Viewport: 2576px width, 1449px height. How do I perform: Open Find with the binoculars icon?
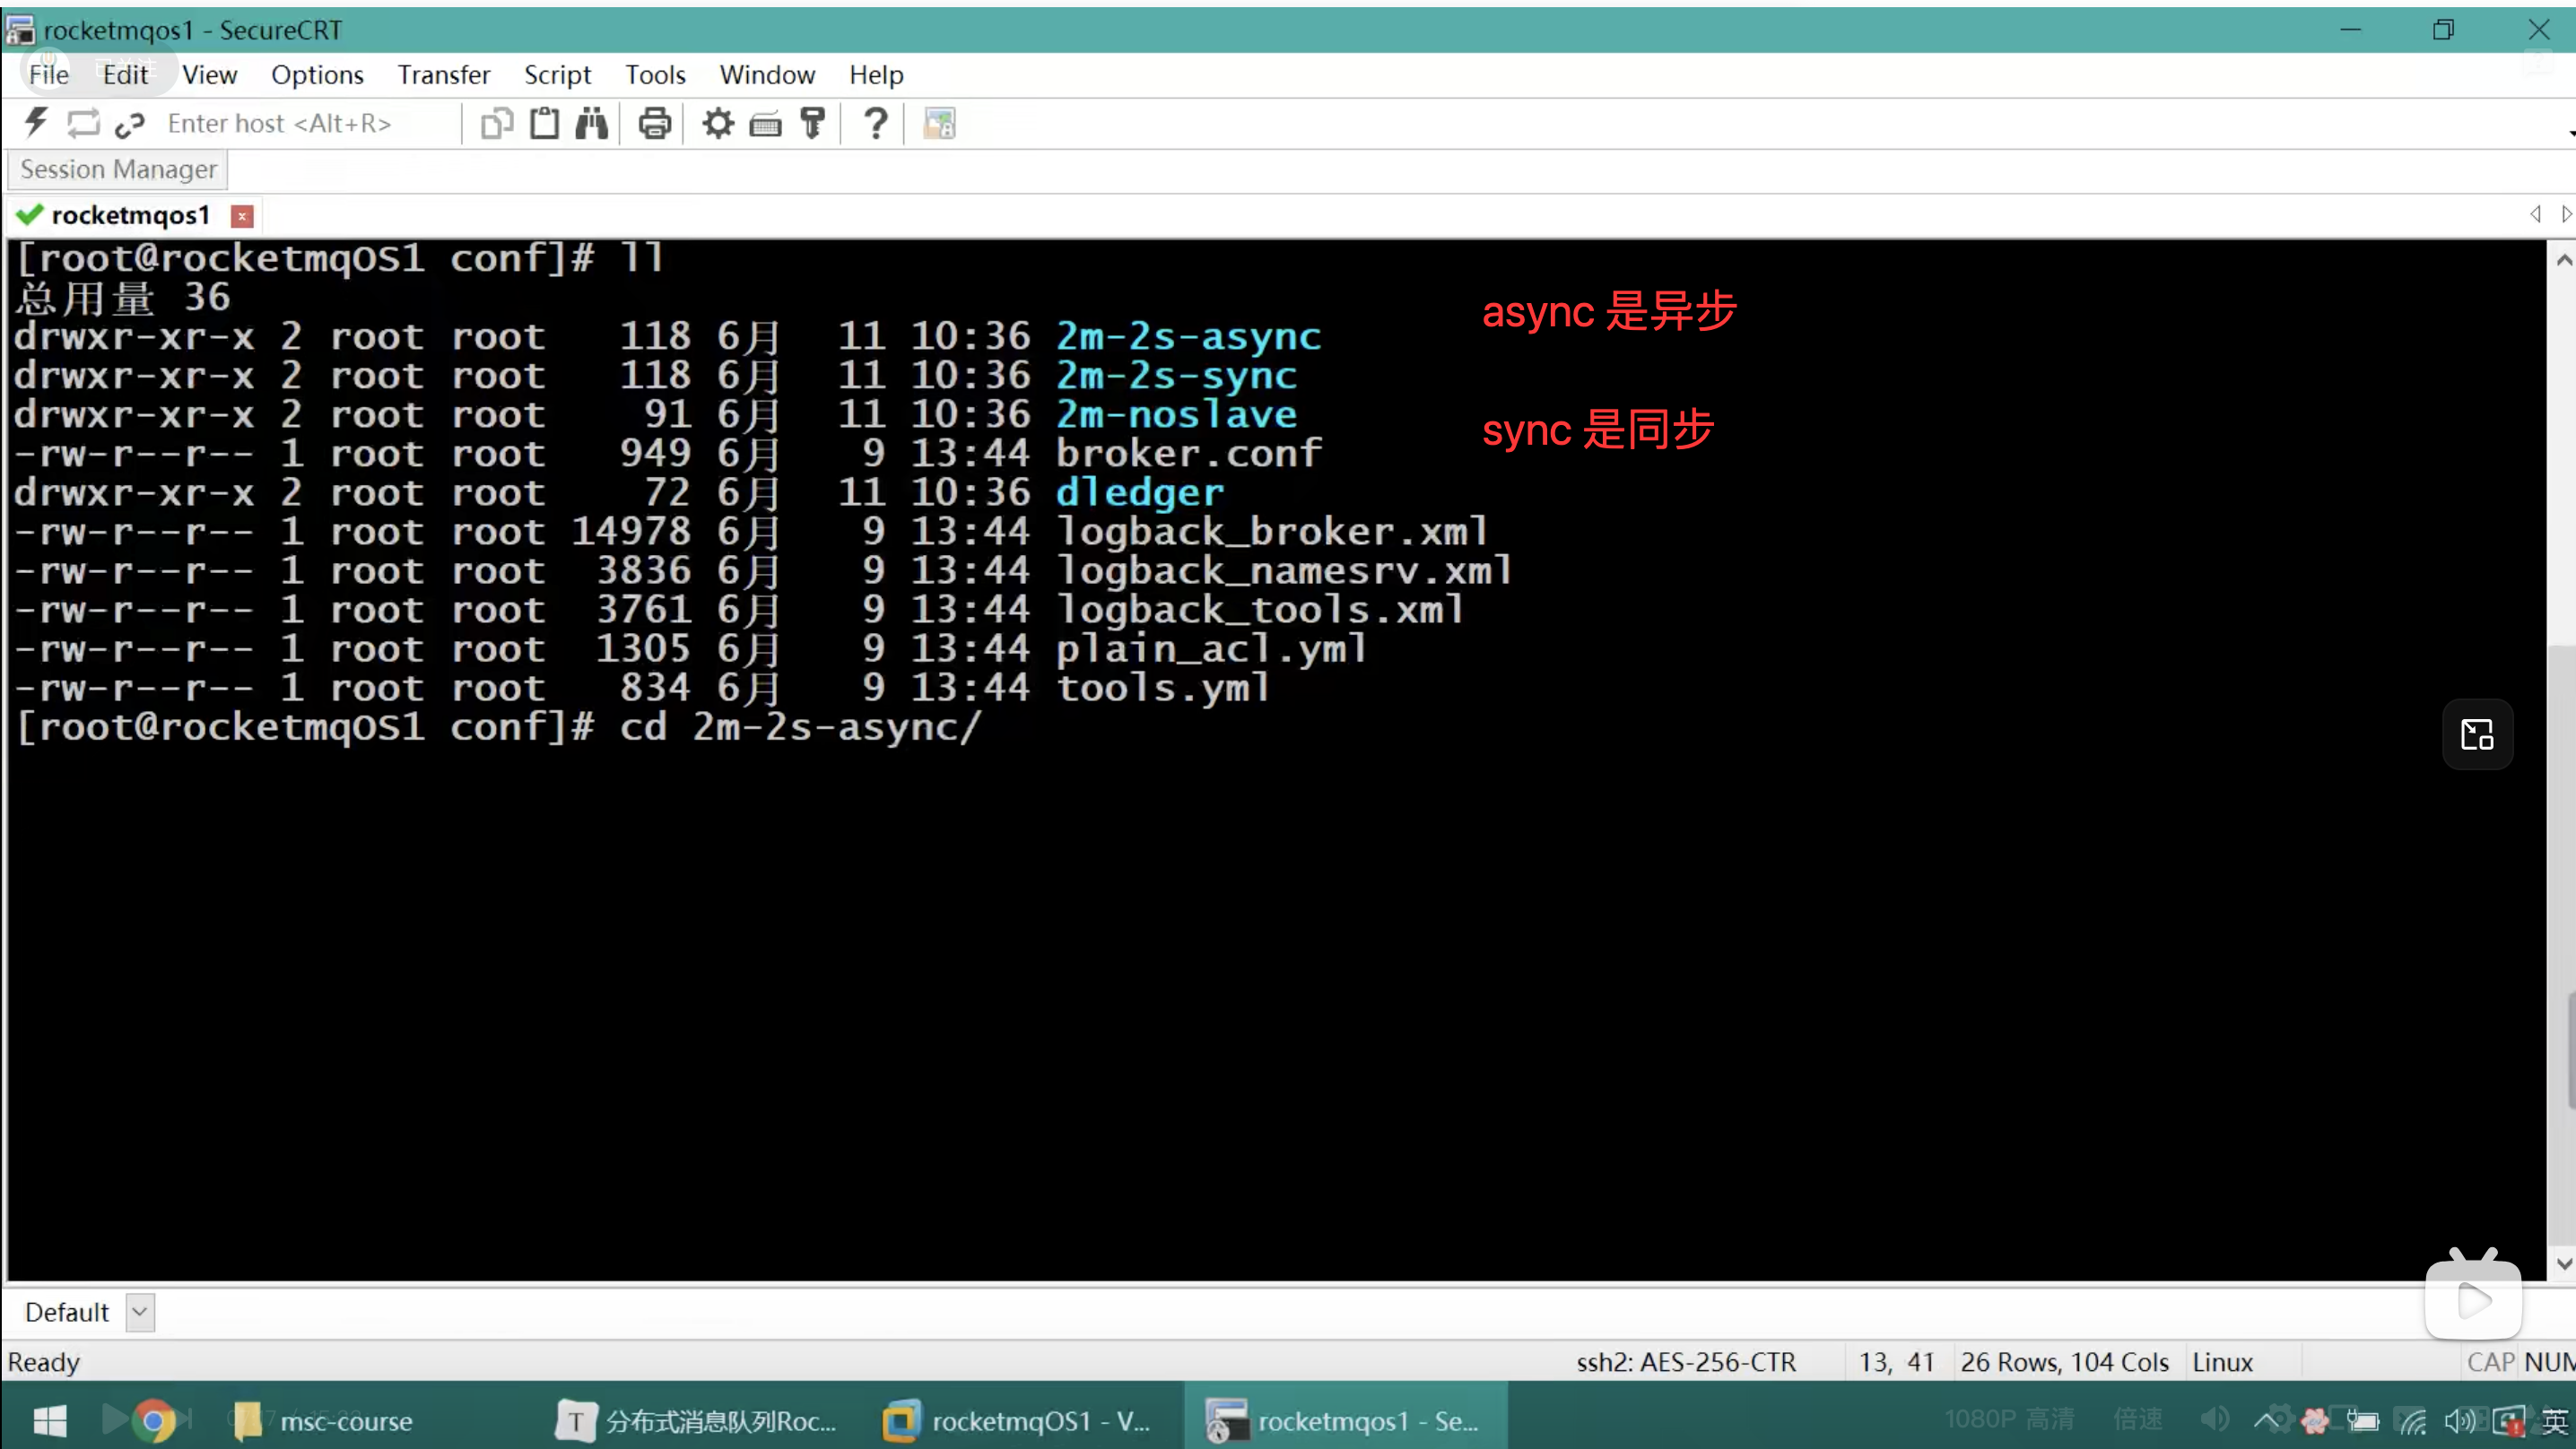click(x=592, y=123)
